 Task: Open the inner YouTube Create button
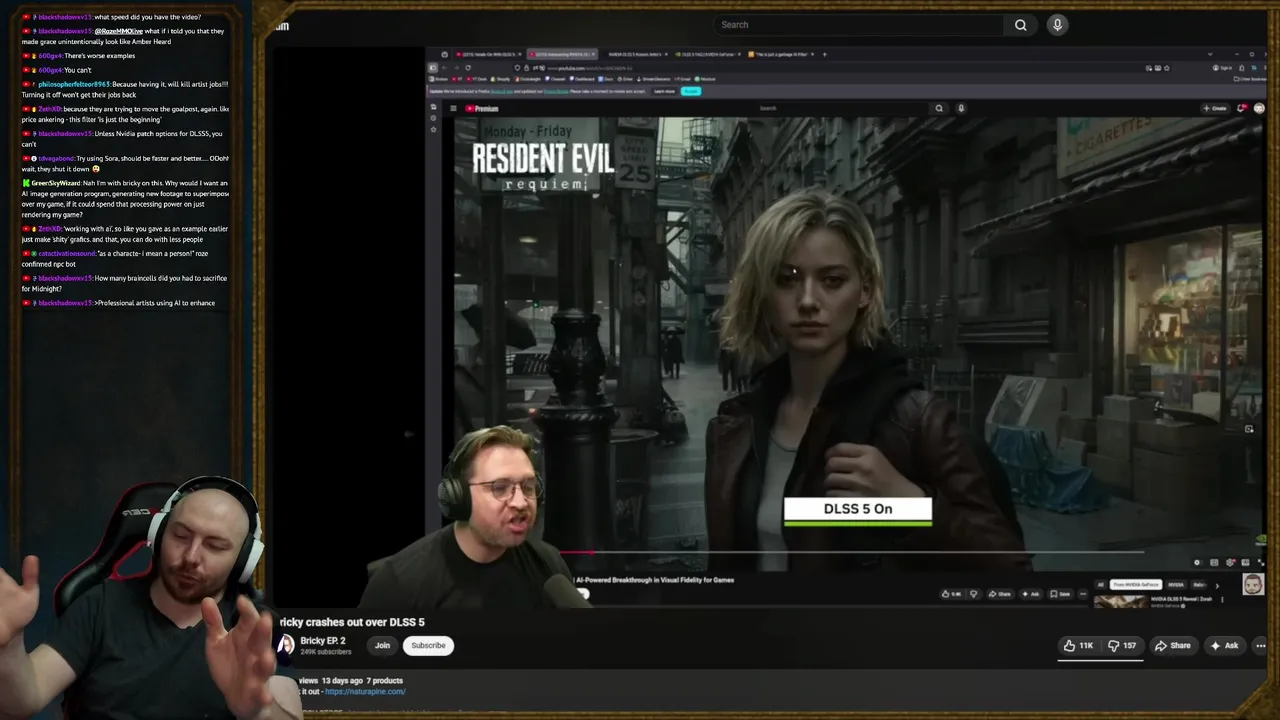1215,108
